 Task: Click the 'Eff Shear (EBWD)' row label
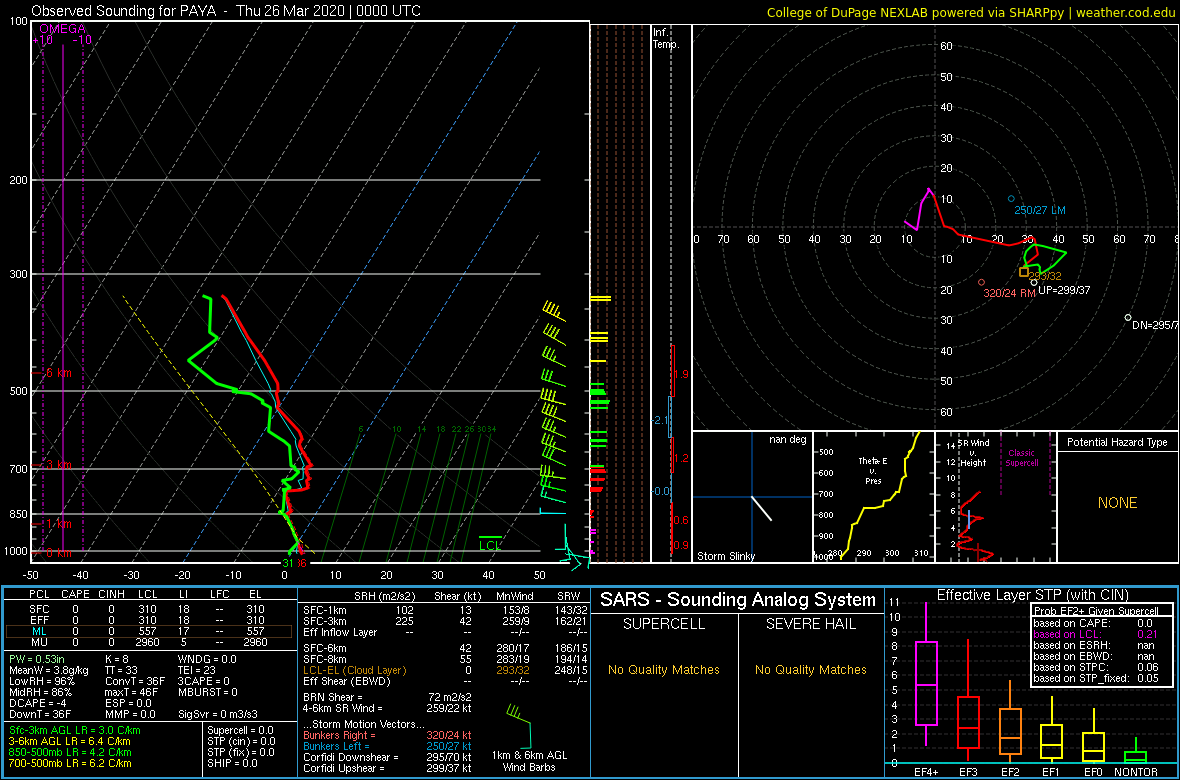pyautogui.click(x=346, y=681)
